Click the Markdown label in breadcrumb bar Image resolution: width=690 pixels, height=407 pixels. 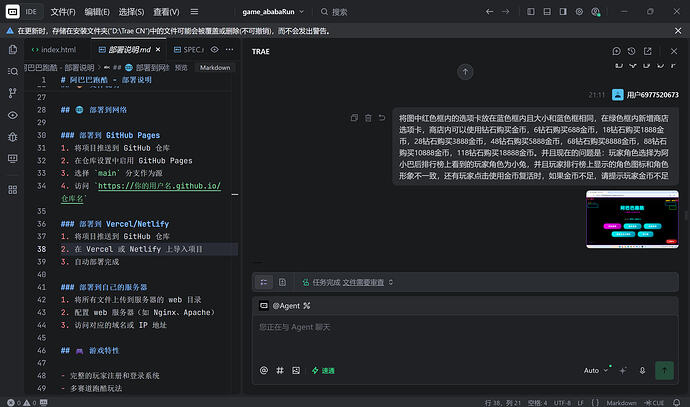point(215,68)
